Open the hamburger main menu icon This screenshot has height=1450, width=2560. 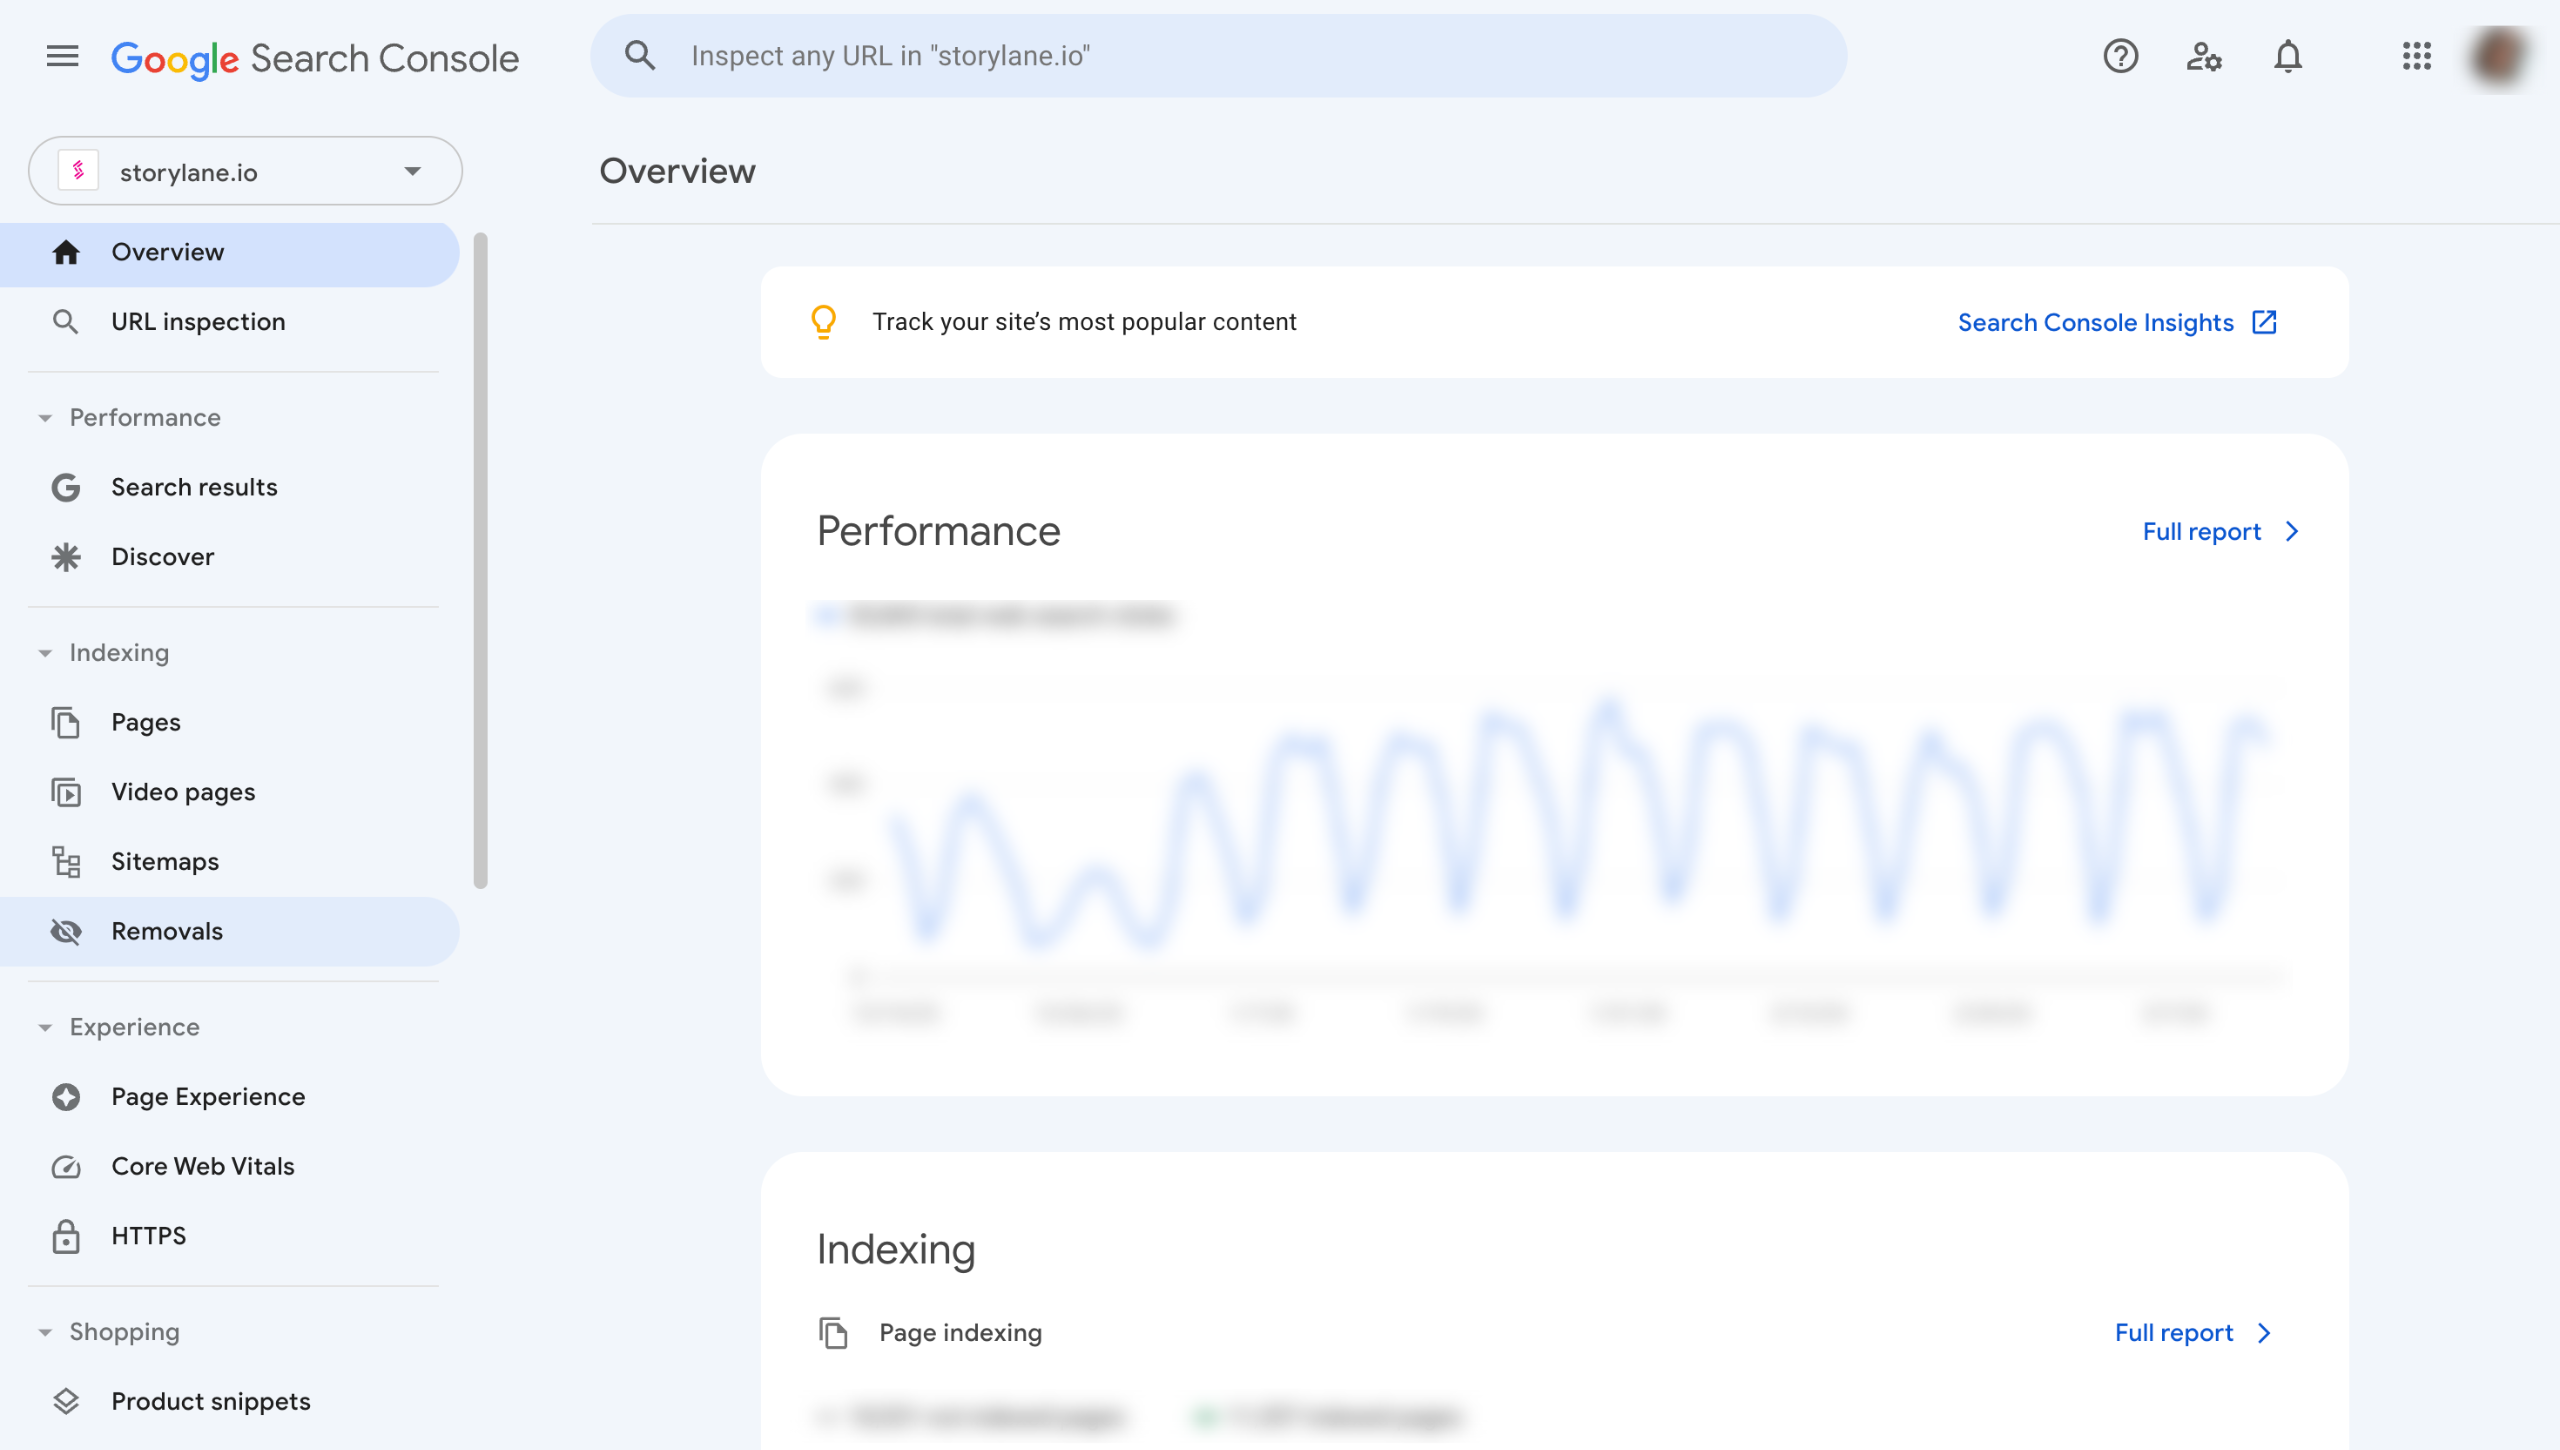[62, 57]
